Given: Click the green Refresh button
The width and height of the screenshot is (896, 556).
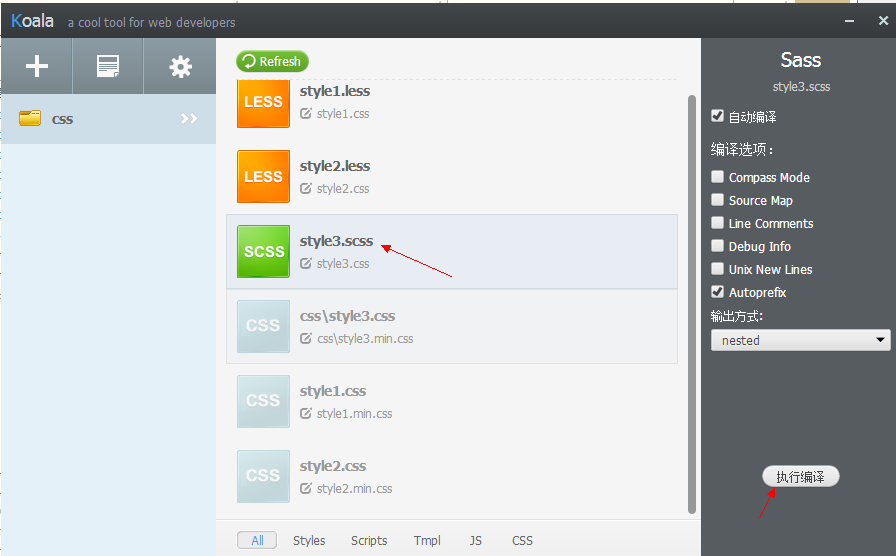Looking at the screenshot, I should (x=273, y=61).
